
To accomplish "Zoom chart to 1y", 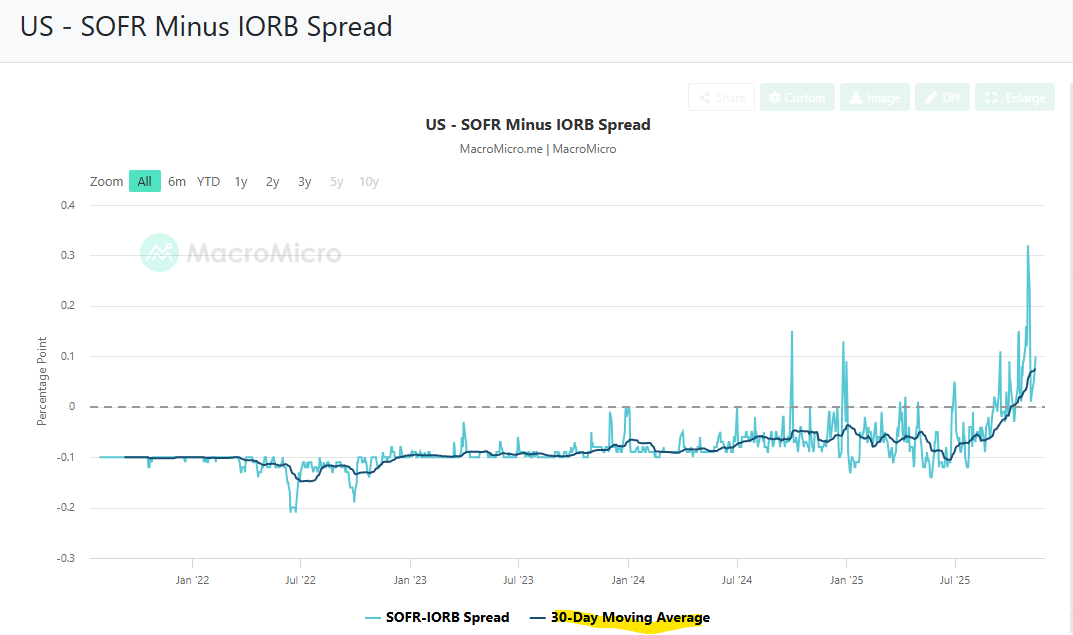I will pos(241,181).
